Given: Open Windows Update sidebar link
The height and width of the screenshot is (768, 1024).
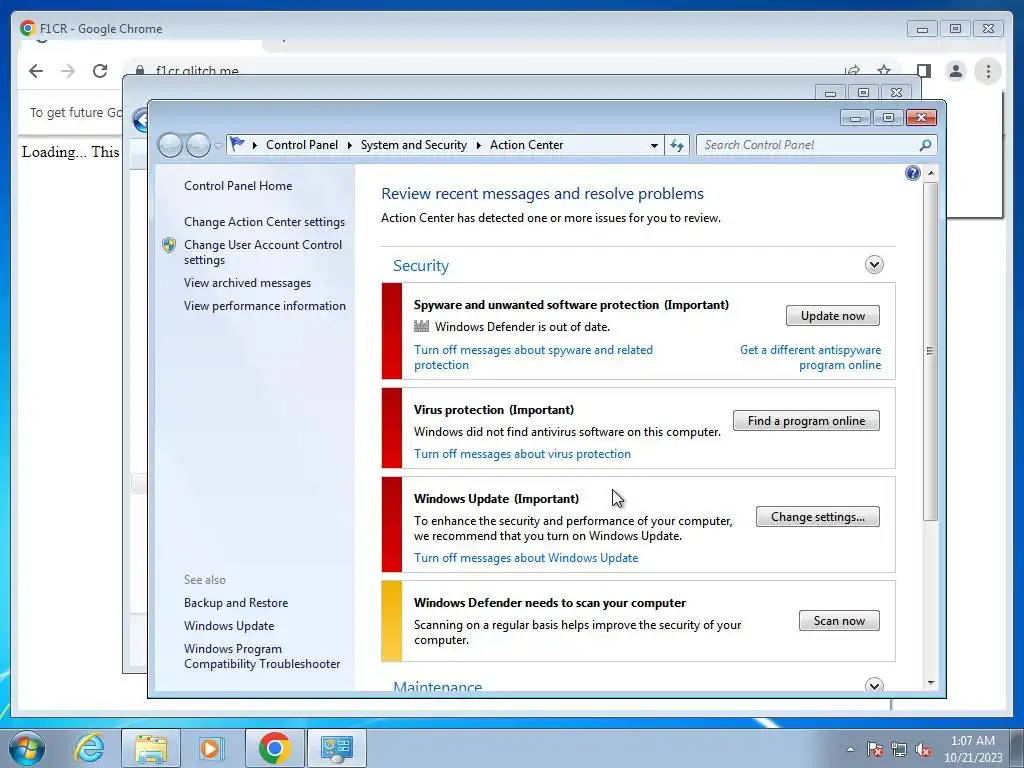Looking at the screenshot, I should tap(229, 626).
